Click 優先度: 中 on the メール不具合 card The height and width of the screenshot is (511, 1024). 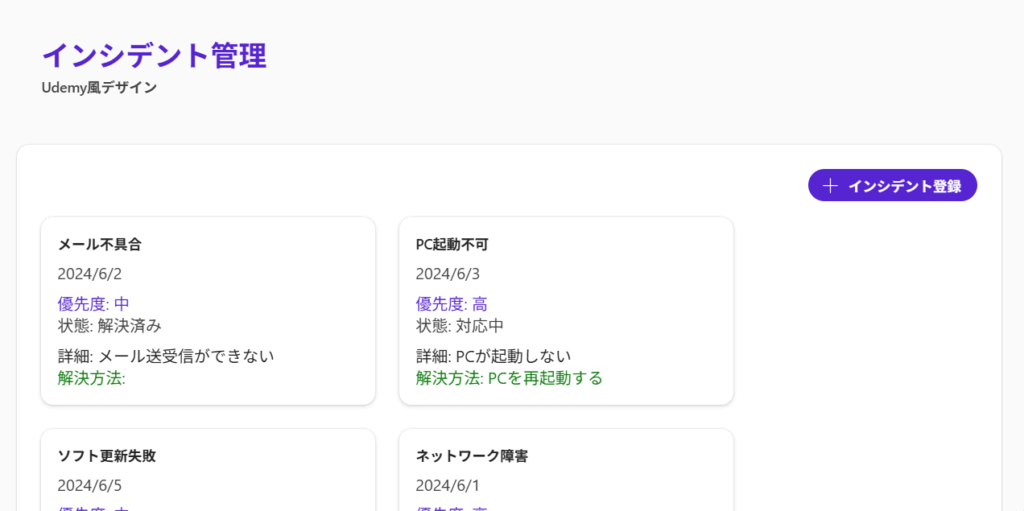point(93,304)
